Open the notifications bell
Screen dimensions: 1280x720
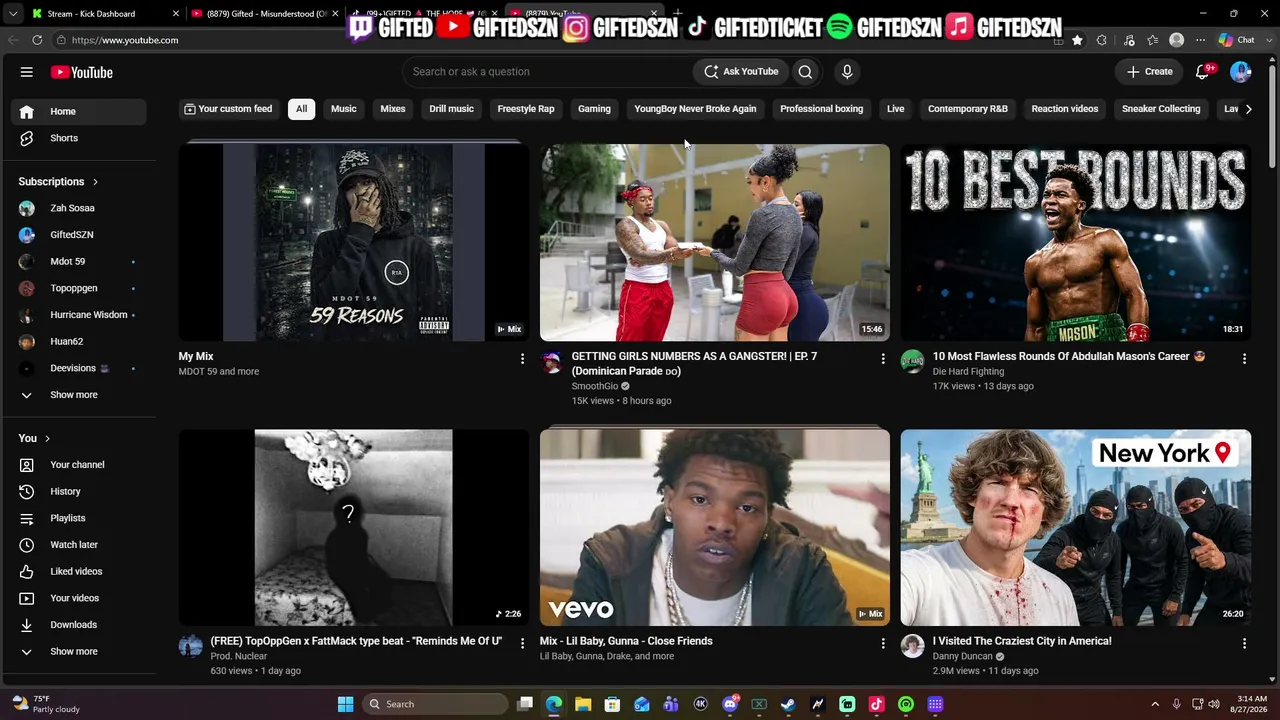1204,72
